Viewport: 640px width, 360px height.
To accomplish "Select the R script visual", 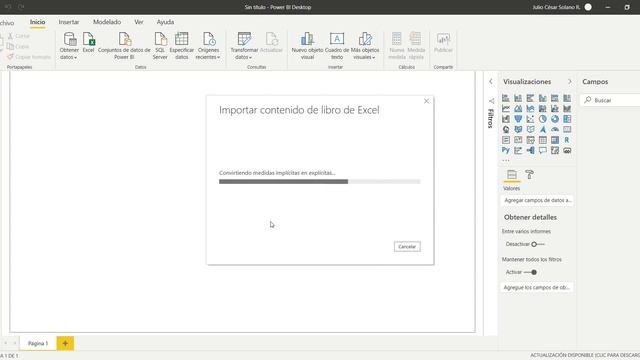I will (567, 140).
